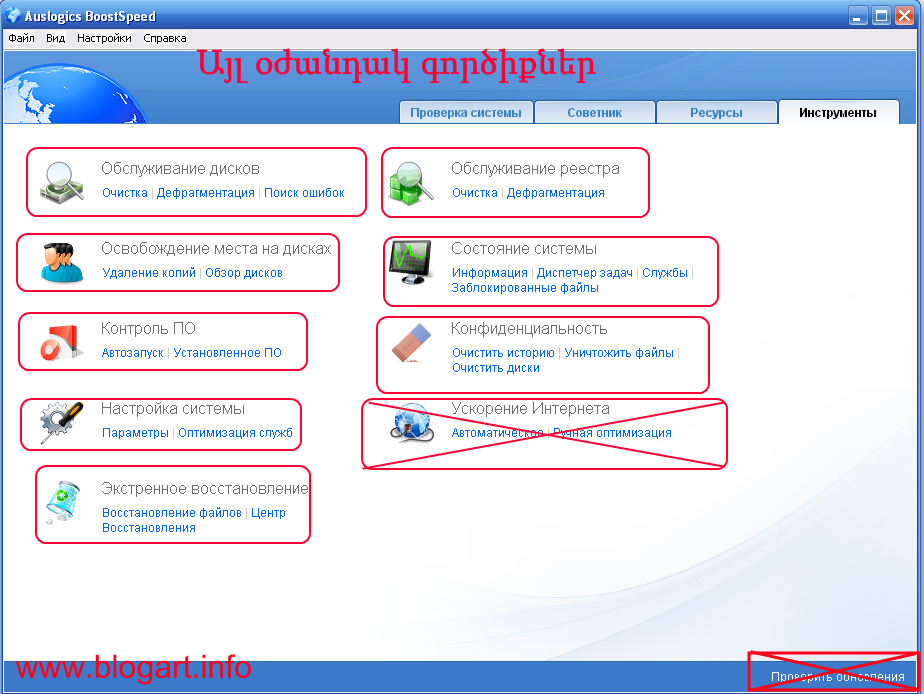
Task: Click the red Контроль ПО software icon
Action: click(62, 342)
